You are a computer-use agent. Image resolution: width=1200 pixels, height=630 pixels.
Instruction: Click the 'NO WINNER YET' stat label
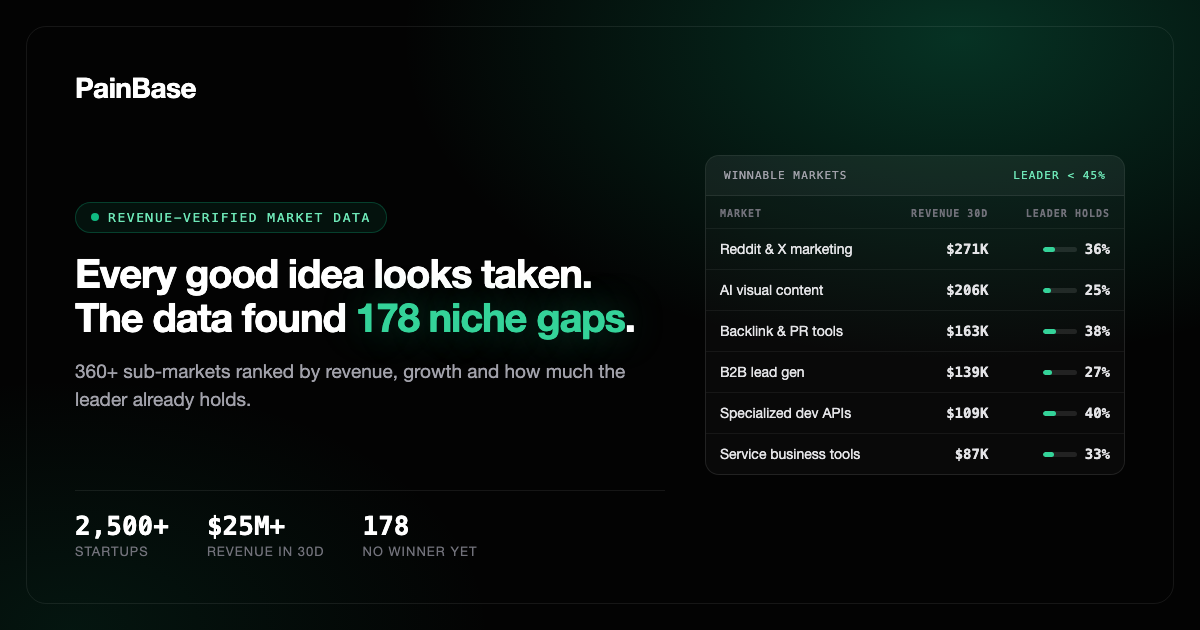coord(420,552)
